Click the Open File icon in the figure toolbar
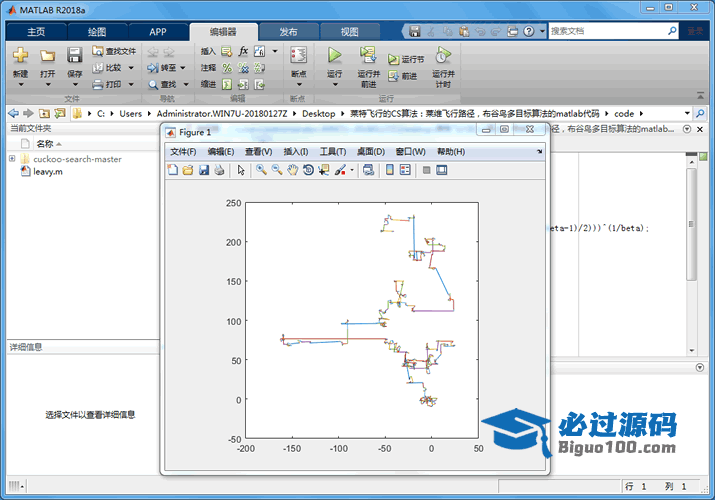715x500 pixels. click(188, 170)
